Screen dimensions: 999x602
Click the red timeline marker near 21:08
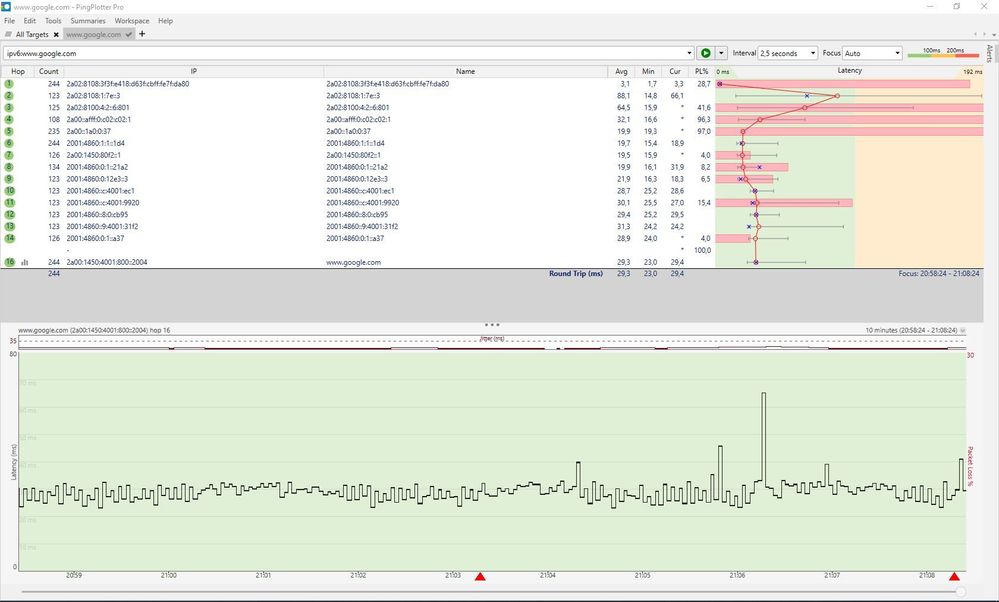953,576
